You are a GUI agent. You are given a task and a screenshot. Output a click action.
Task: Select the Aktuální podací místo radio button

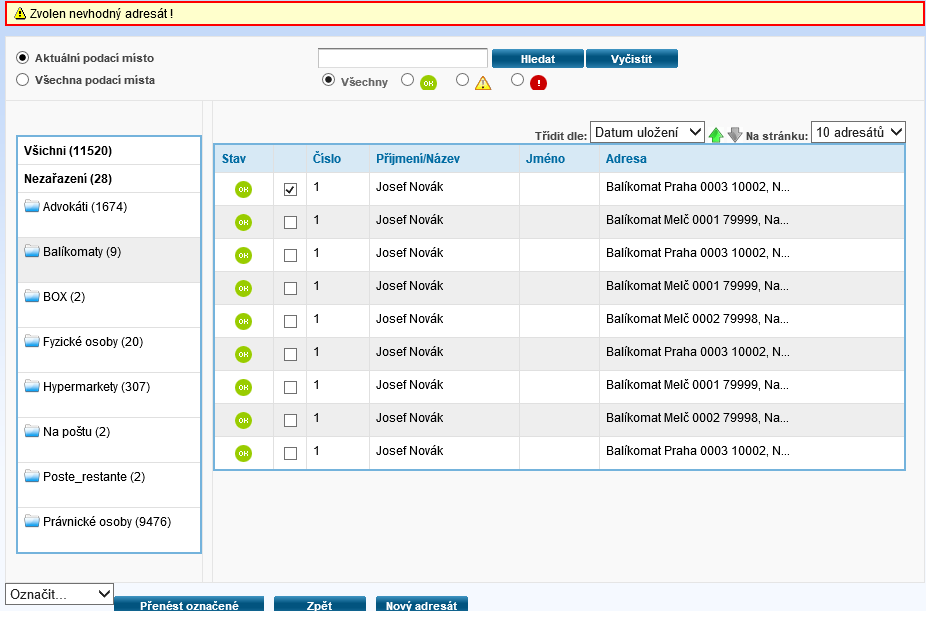[x=22, y=58]
